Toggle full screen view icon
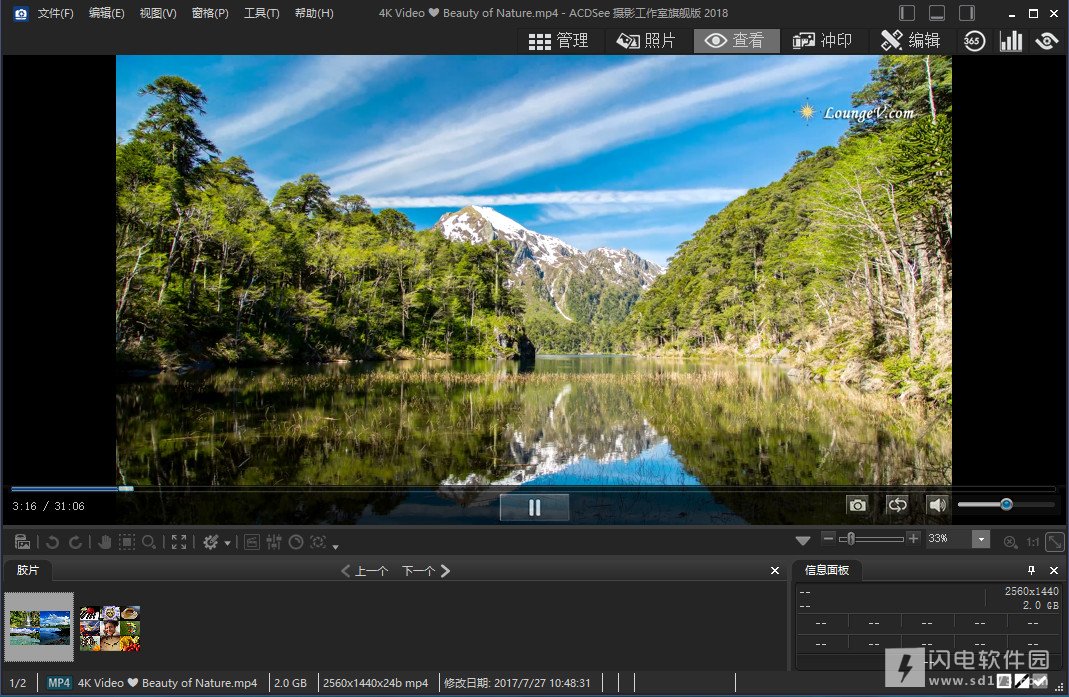This screenshot has width=1069, height=697. [x=179, y=542]
